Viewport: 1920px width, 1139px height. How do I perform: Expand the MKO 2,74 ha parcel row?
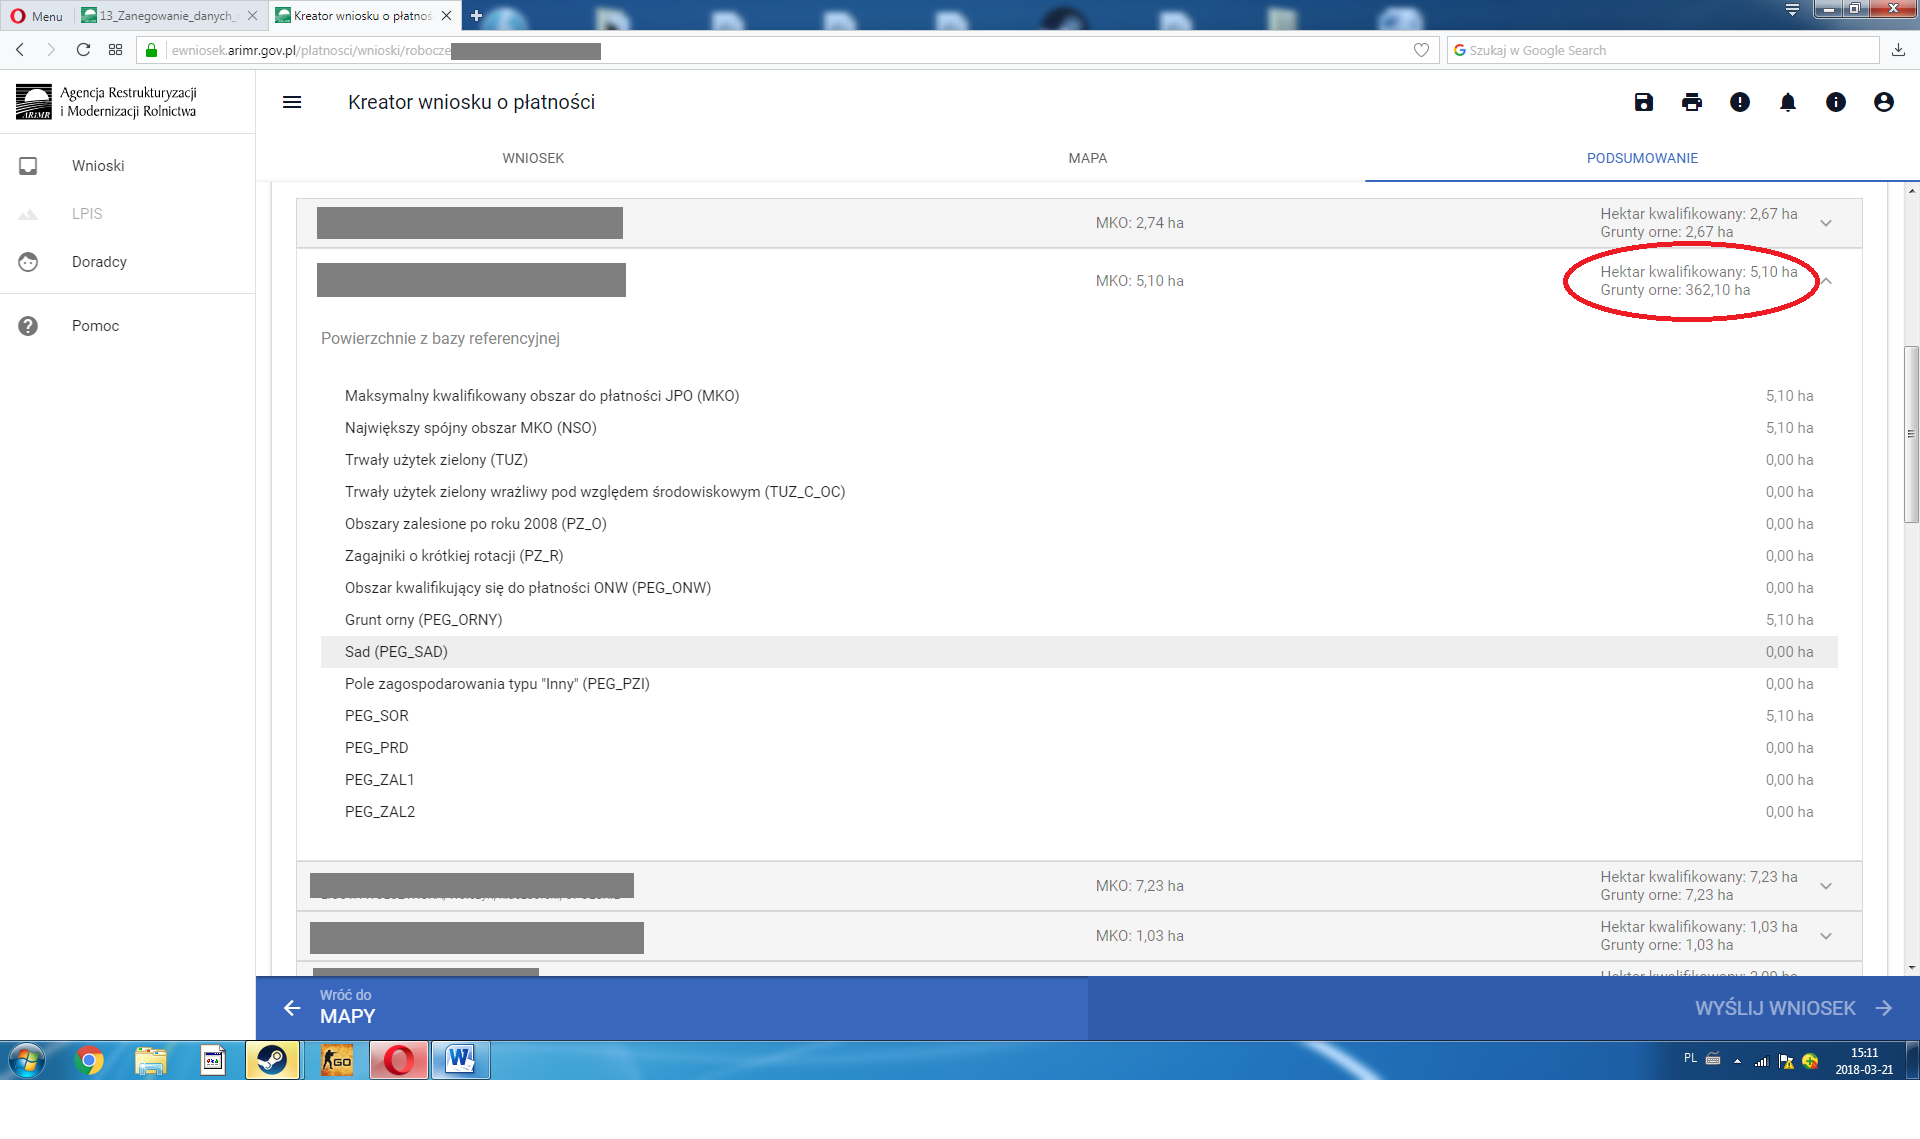(x=1825, y=223)
